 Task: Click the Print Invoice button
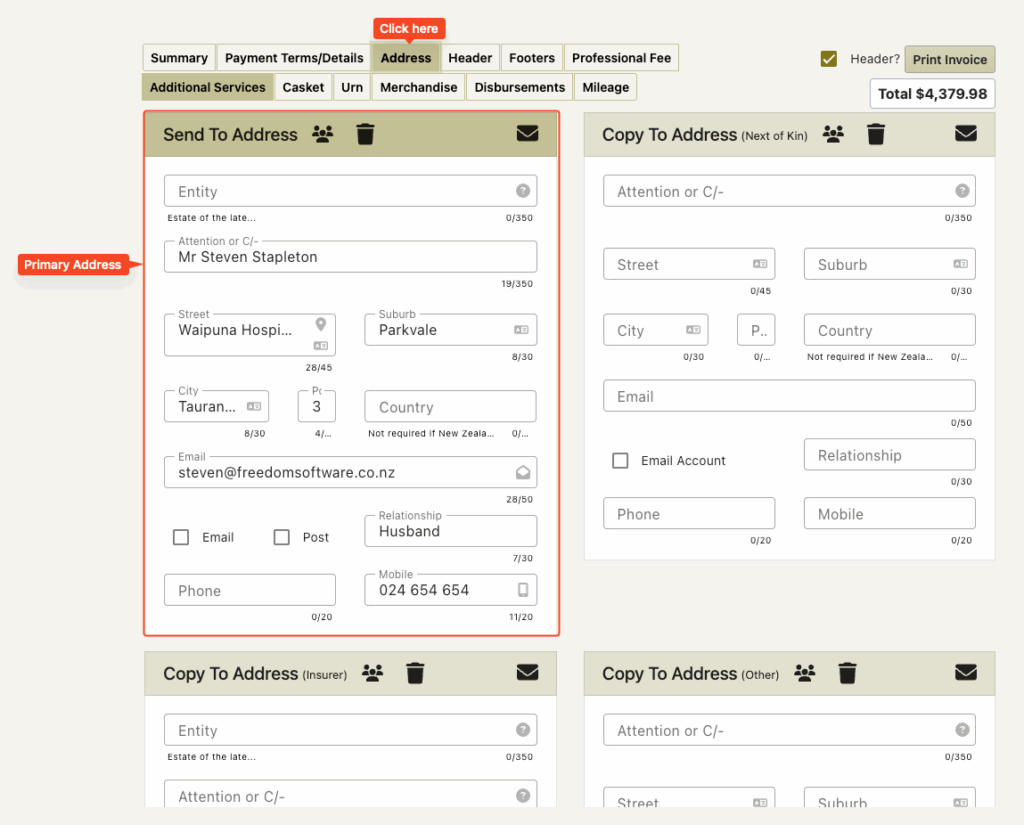pyautogui.click(x=950, y=59)
